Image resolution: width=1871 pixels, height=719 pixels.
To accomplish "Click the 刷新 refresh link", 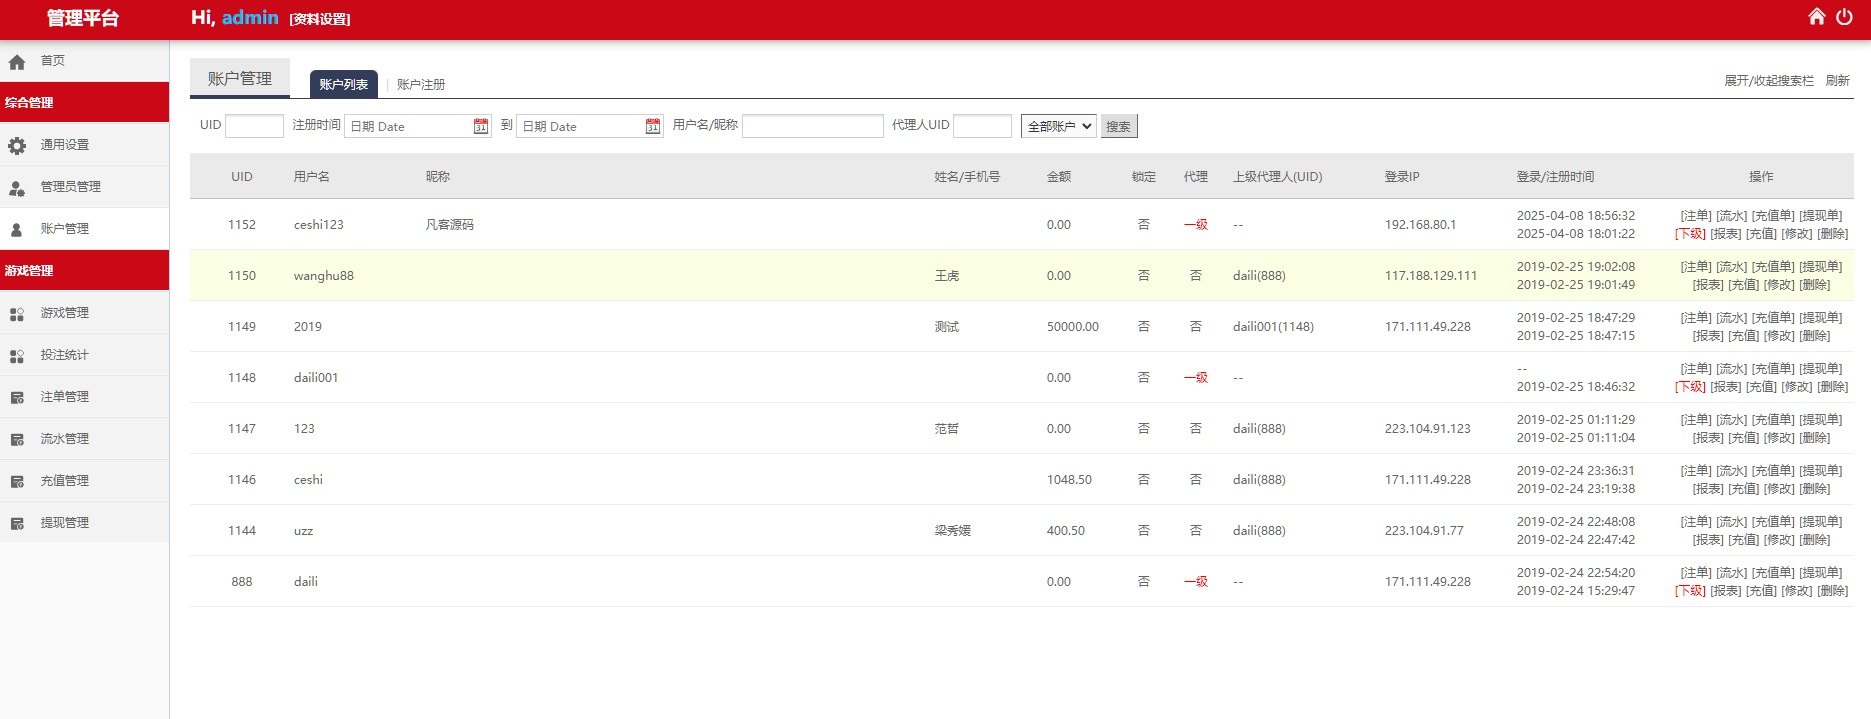I will point(1837,81).
